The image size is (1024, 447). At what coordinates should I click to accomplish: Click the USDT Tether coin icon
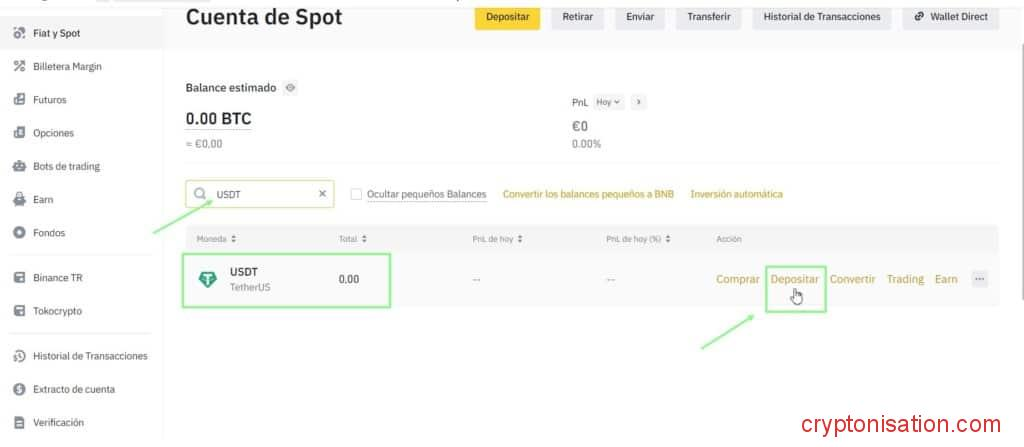click(208, 280)
